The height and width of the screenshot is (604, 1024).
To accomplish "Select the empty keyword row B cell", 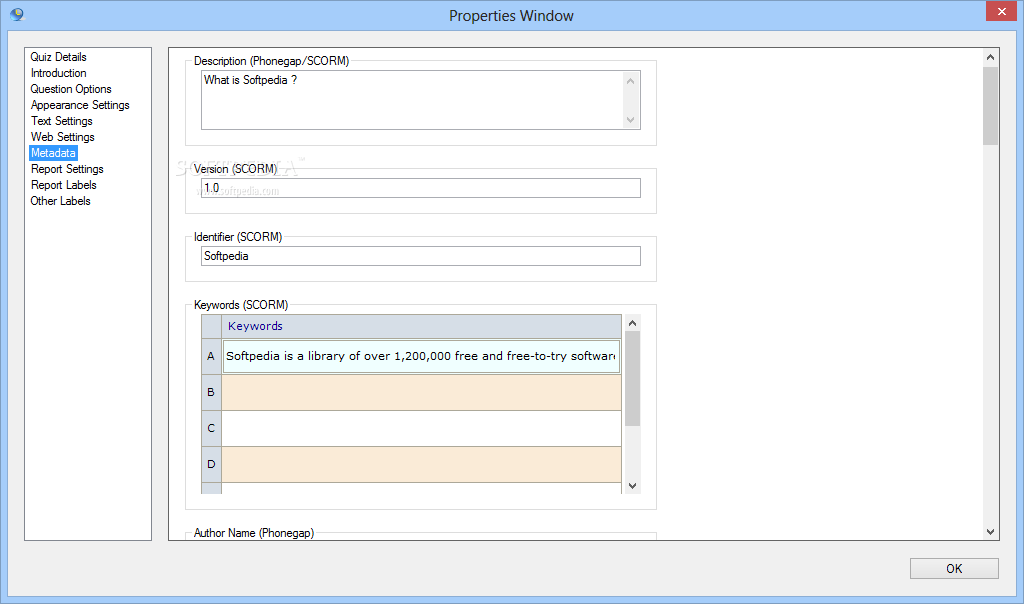I will point(420,392).
